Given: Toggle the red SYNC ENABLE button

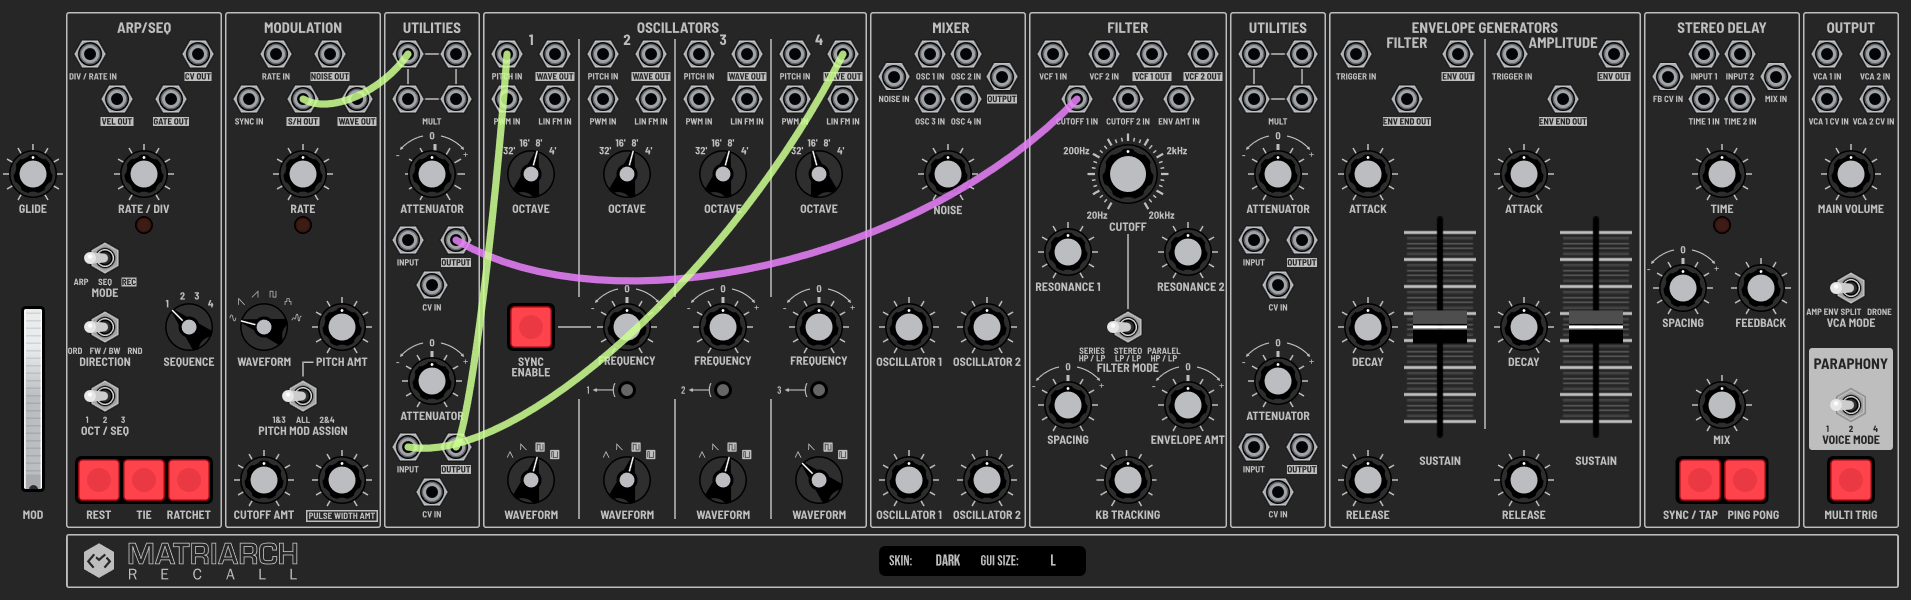Looking at the screenshot, I should coord(531,327).
